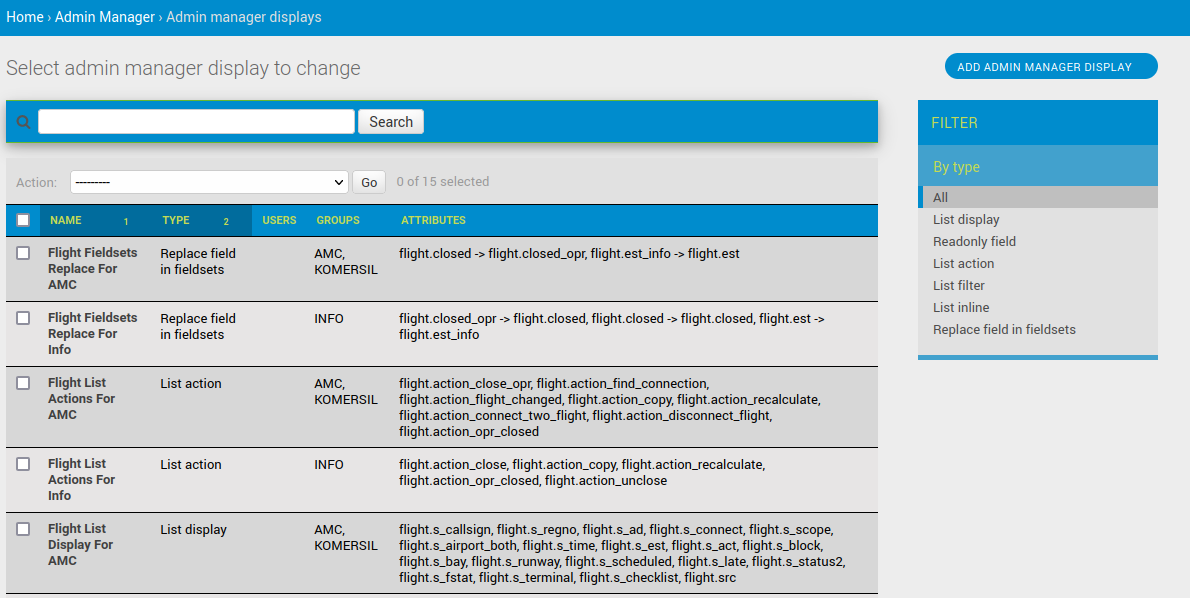The height and width of the screenshot is (598, 1190).
Task: Sort by Name column header
Action: (x=66, y=220)
